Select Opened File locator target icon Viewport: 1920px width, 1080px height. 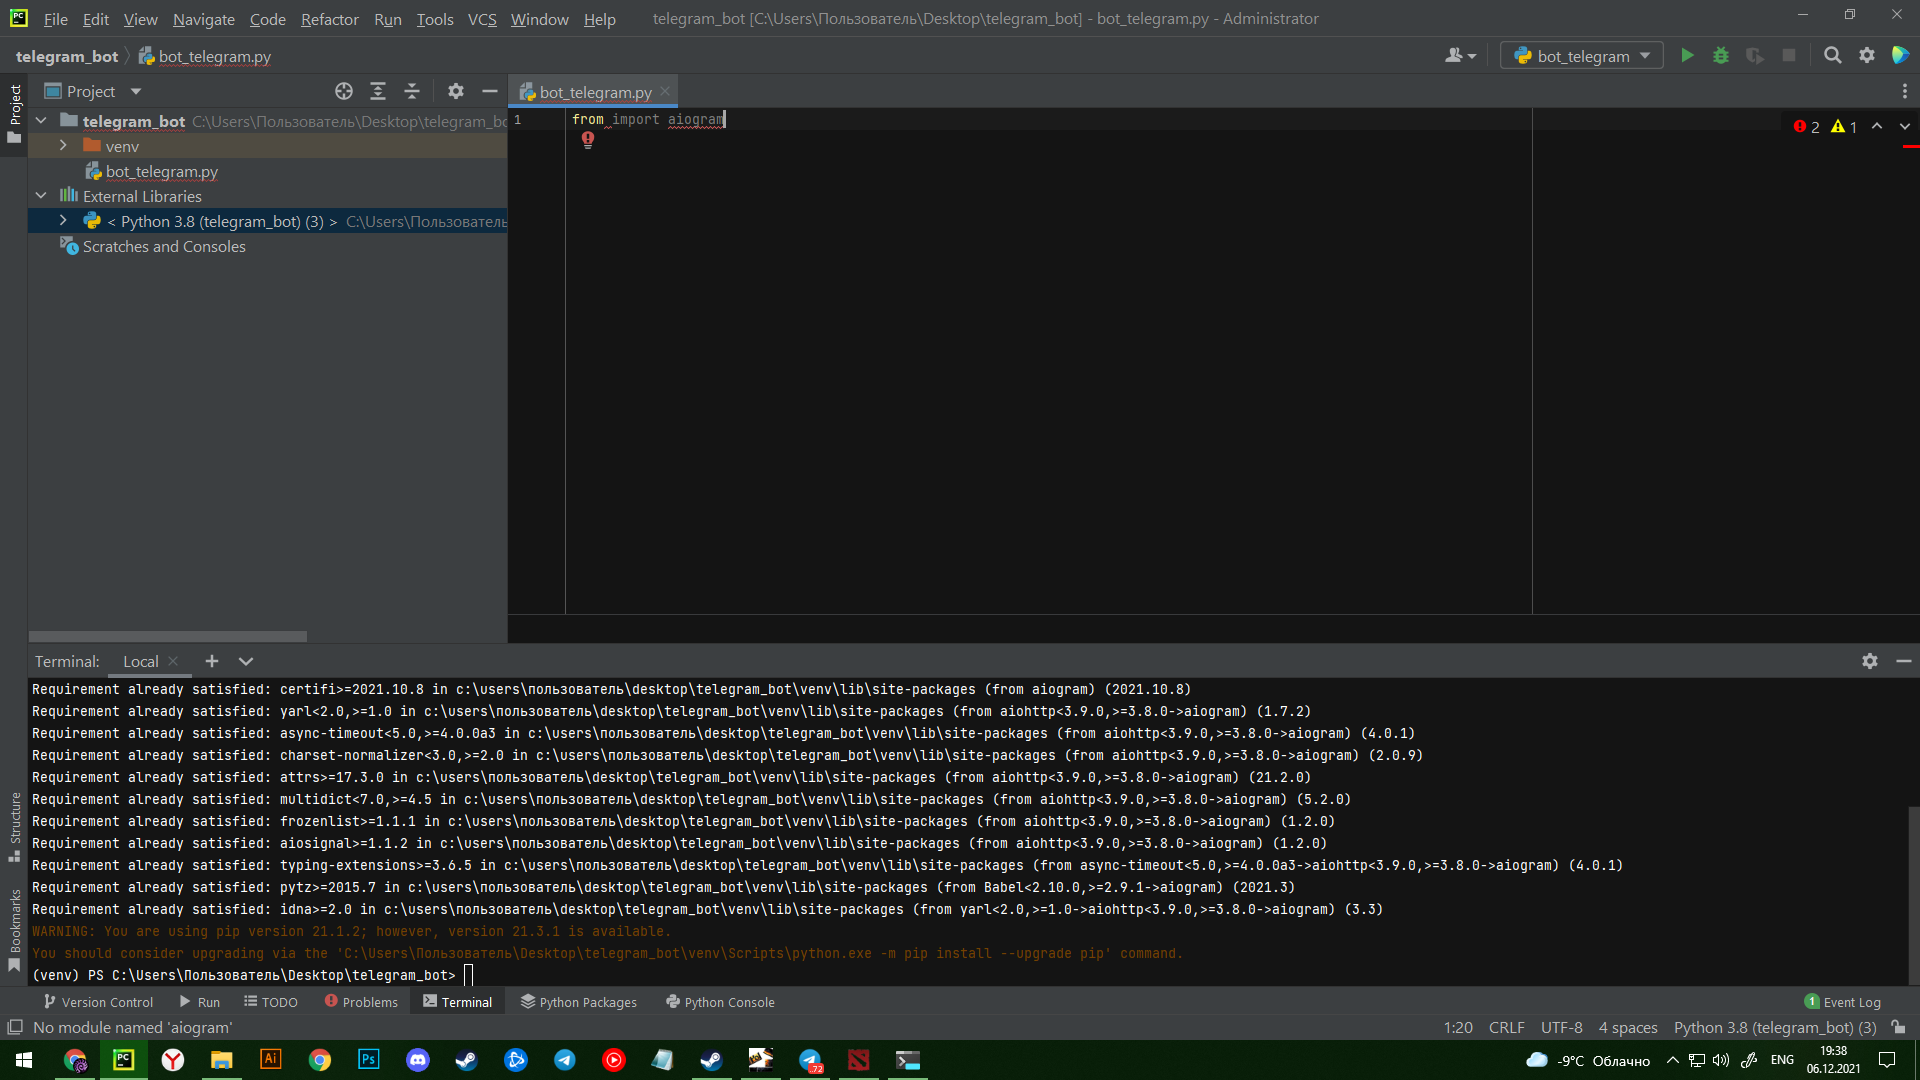coord(344,91)
